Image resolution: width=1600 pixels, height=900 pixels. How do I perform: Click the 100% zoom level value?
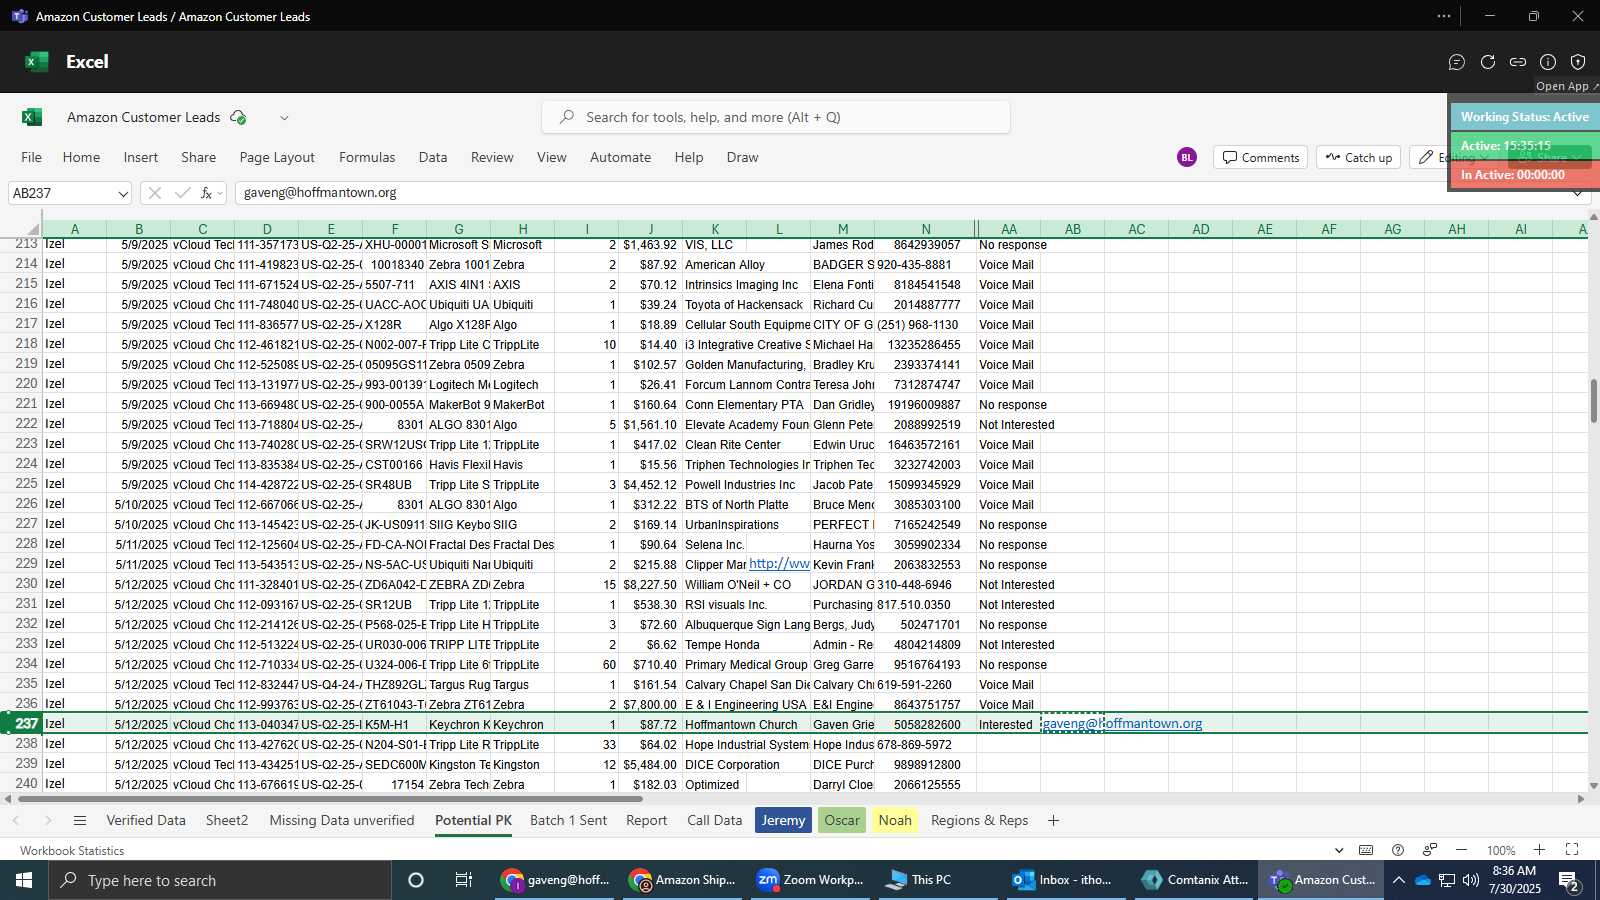tap(1501, 850)
